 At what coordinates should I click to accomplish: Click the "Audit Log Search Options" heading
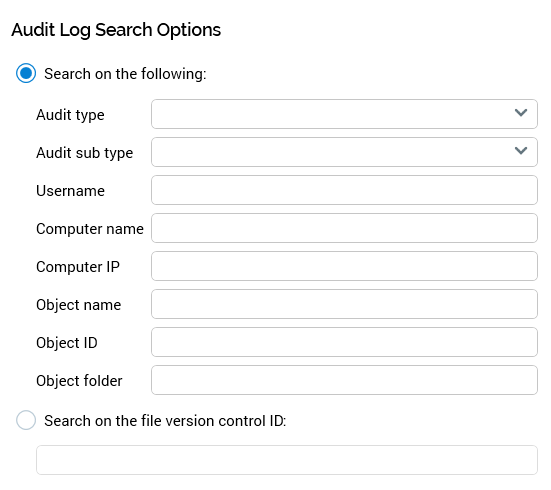point(116,30)
